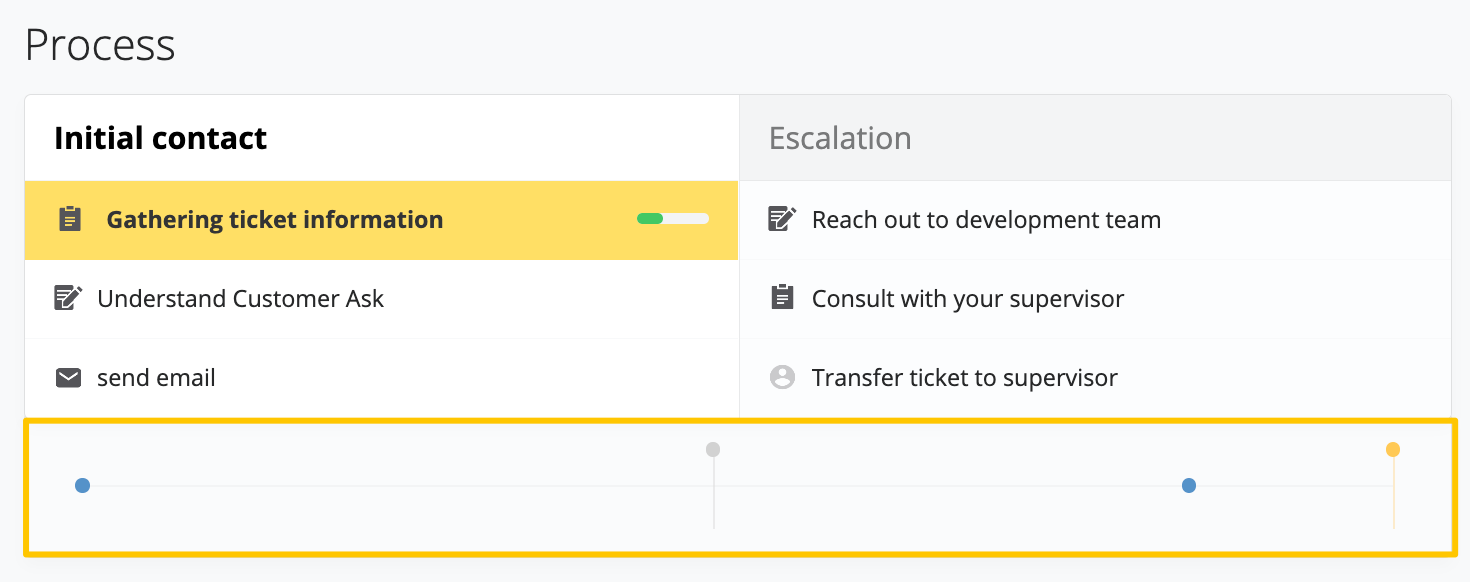
Task: Choose Transfer ticket to supervisor step
Action: (1095, 378)
